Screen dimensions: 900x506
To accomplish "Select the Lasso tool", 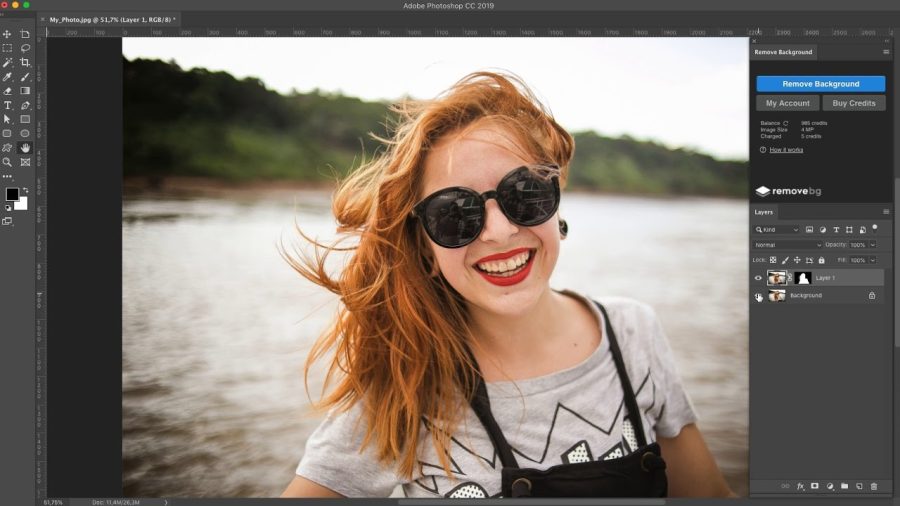I will pyautogui.click(x=25, y=48).
